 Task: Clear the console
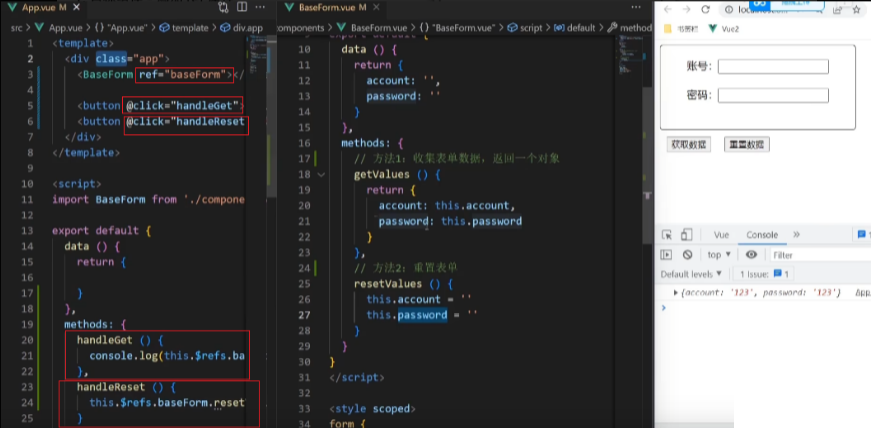[x=688, y=255]
